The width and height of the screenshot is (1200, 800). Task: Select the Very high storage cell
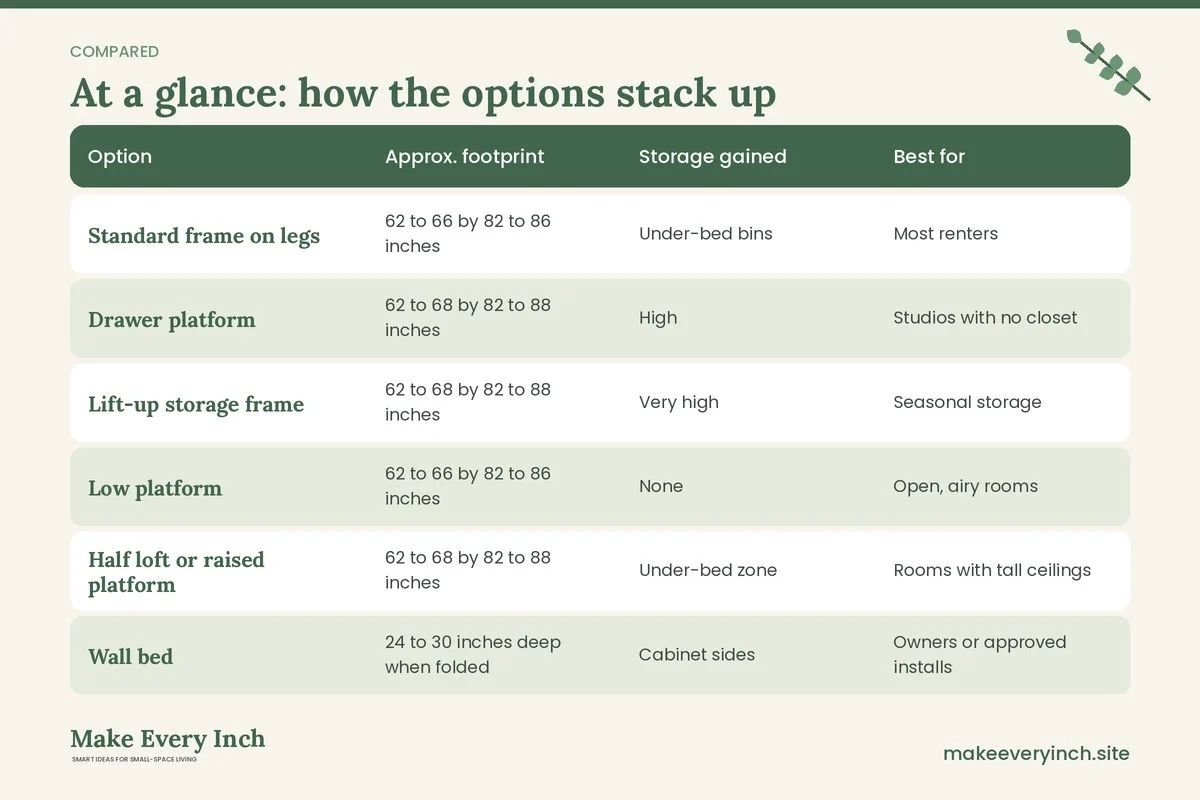(x=679, y=402)
